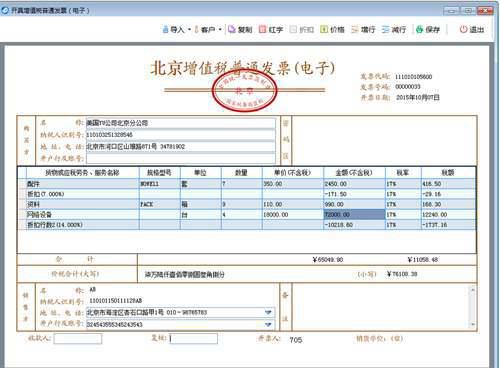The width and height of the screenshot is (500, 368).
Task: Click the buyer name 名称 input field
Action: [x=181, y=123]
